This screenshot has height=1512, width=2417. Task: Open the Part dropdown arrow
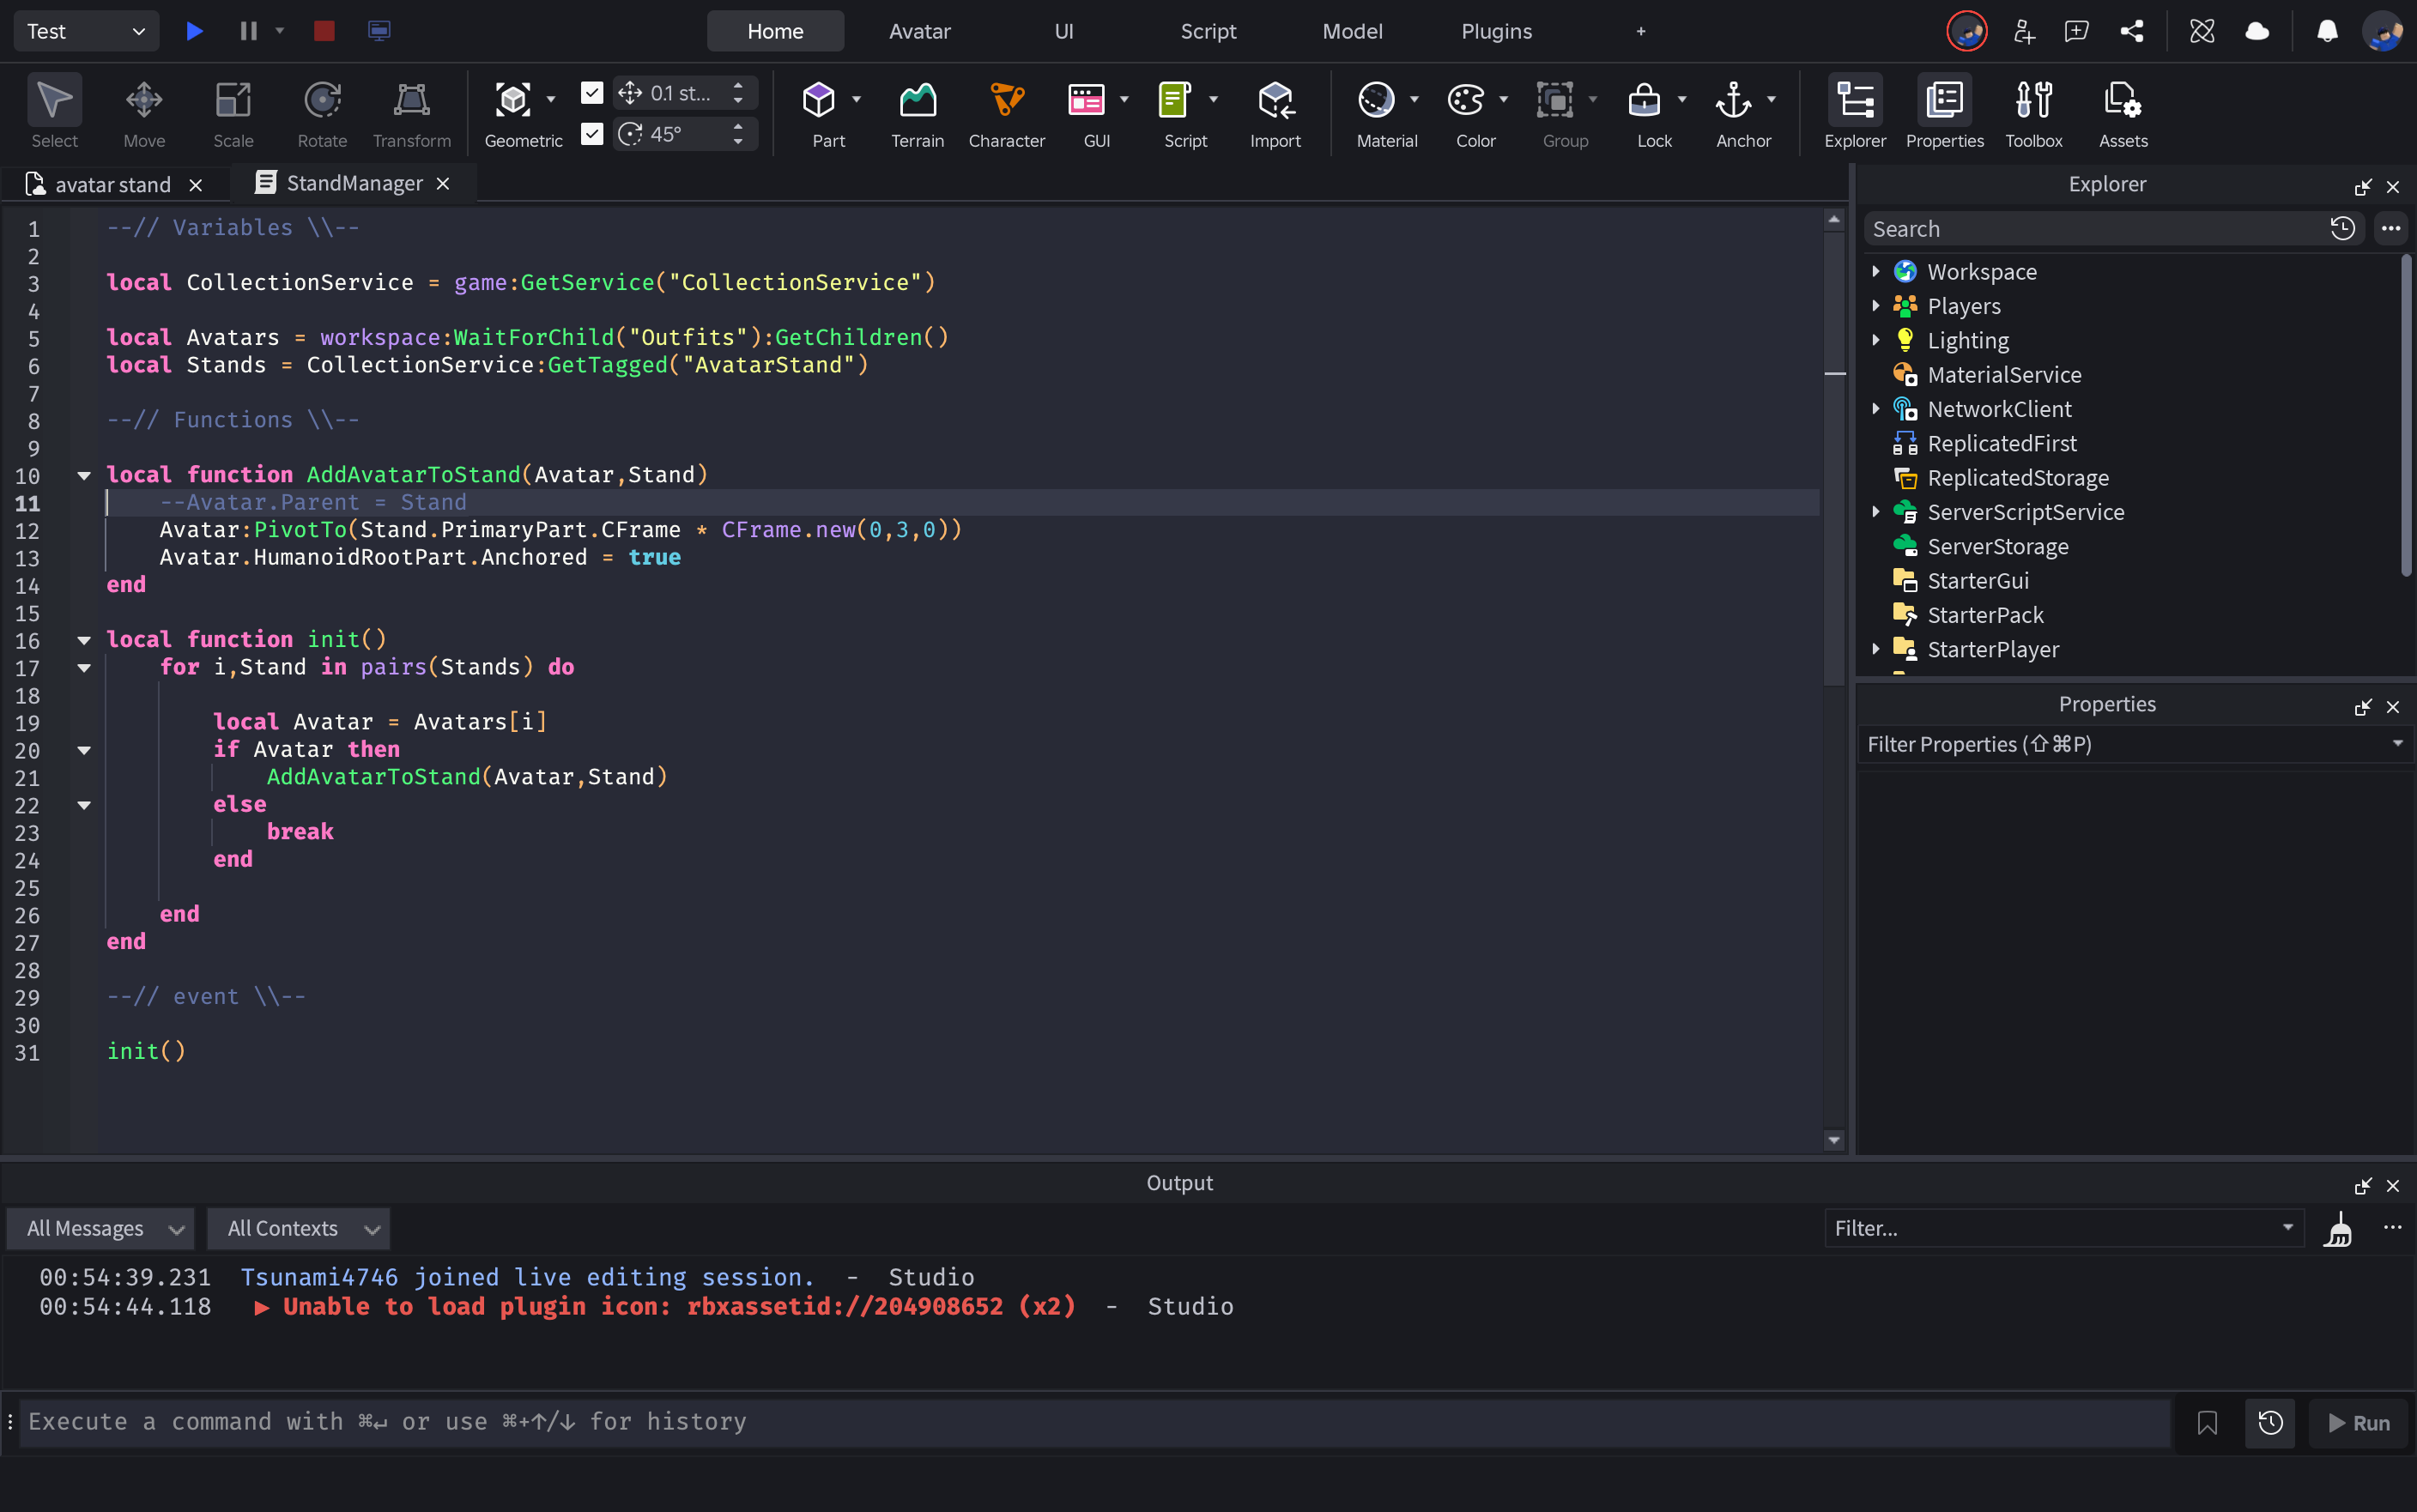pos(856,99)
